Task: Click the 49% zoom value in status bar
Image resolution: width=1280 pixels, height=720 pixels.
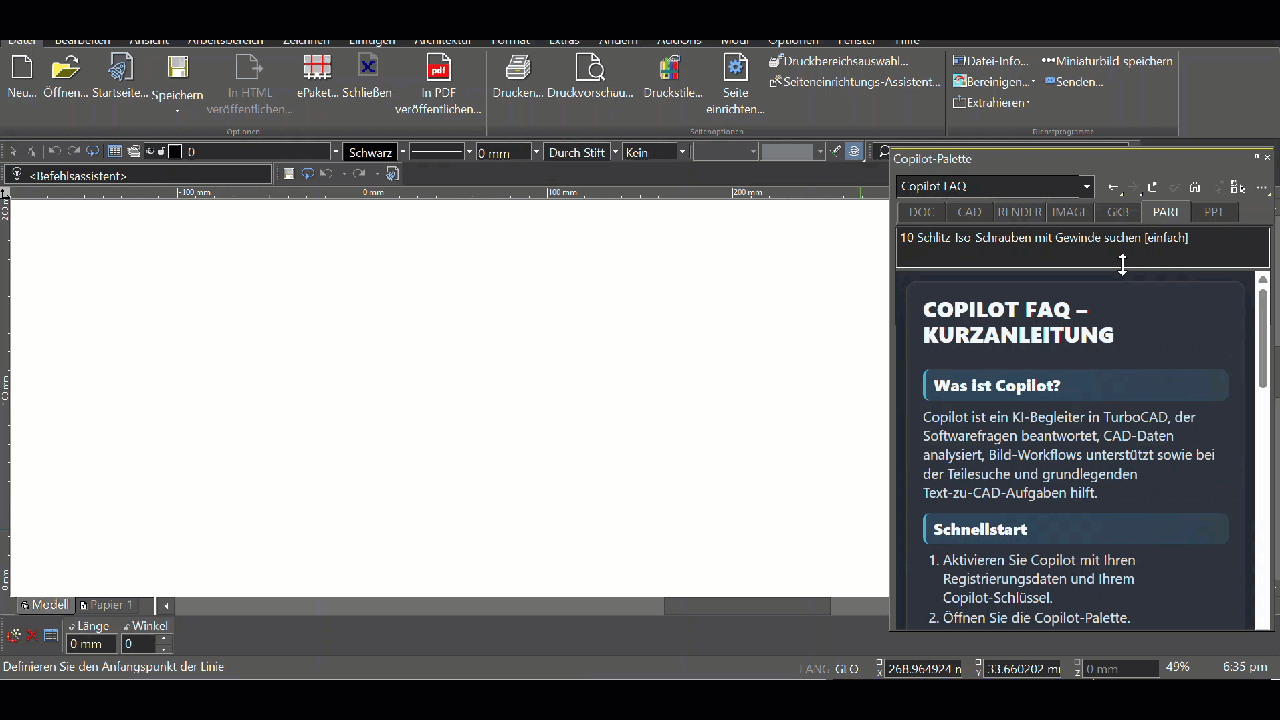Action: (x=1178, y=667)
